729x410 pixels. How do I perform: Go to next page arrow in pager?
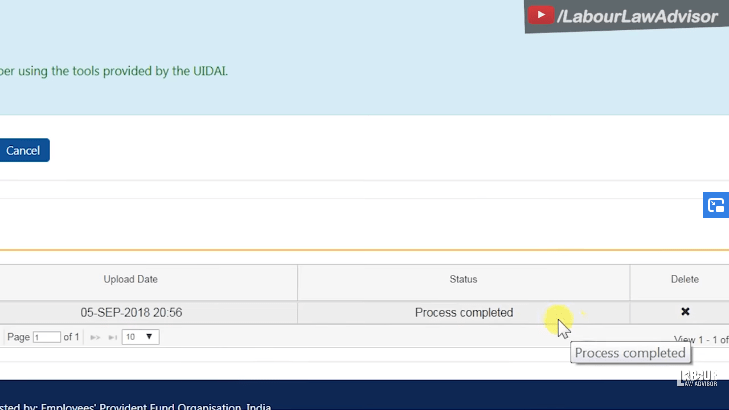[95, 337]
